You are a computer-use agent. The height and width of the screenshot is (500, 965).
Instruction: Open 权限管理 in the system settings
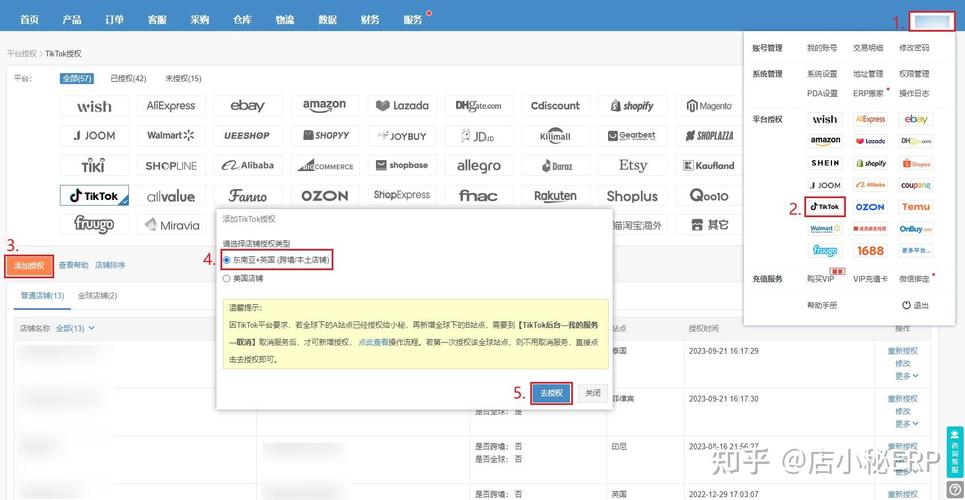coord(914,74)
